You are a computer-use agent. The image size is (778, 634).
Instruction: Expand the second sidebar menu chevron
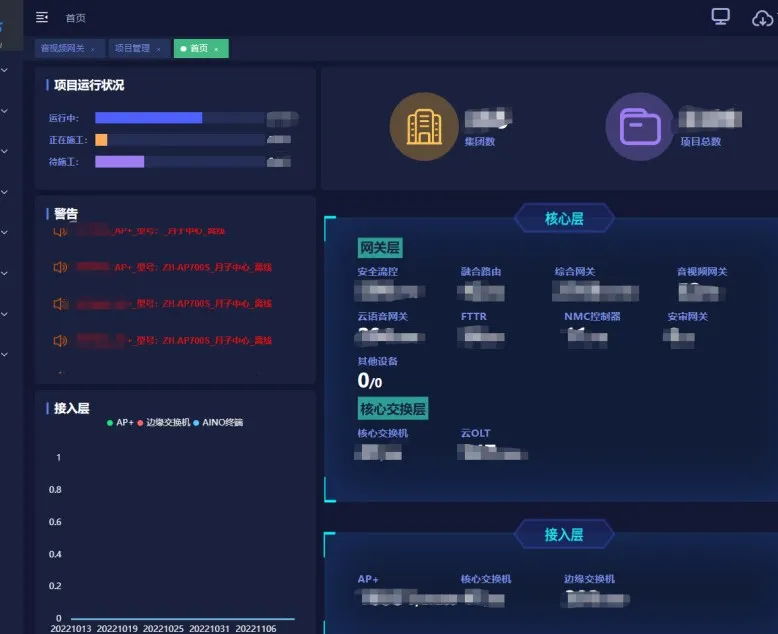5,110
